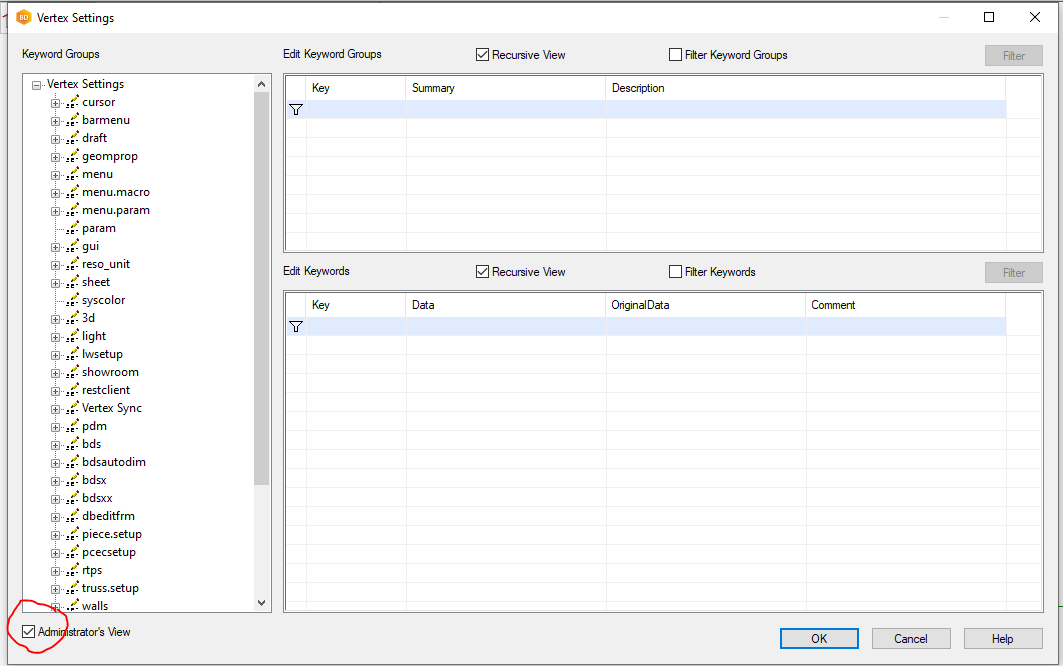Select the param tree item

99,228
